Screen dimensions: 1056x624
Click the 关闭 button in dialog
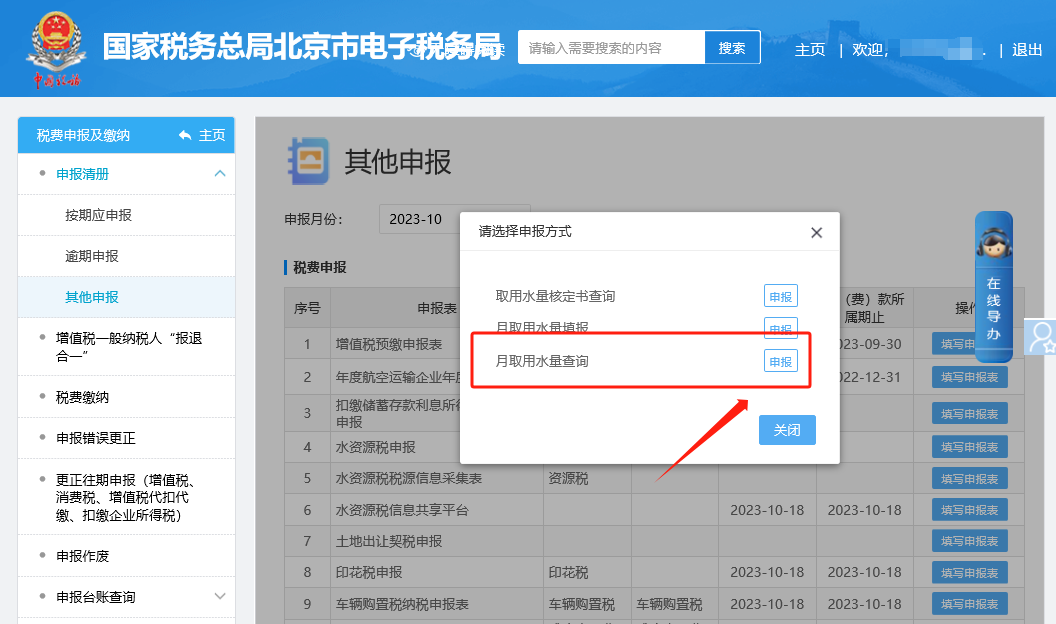[787, 430]
